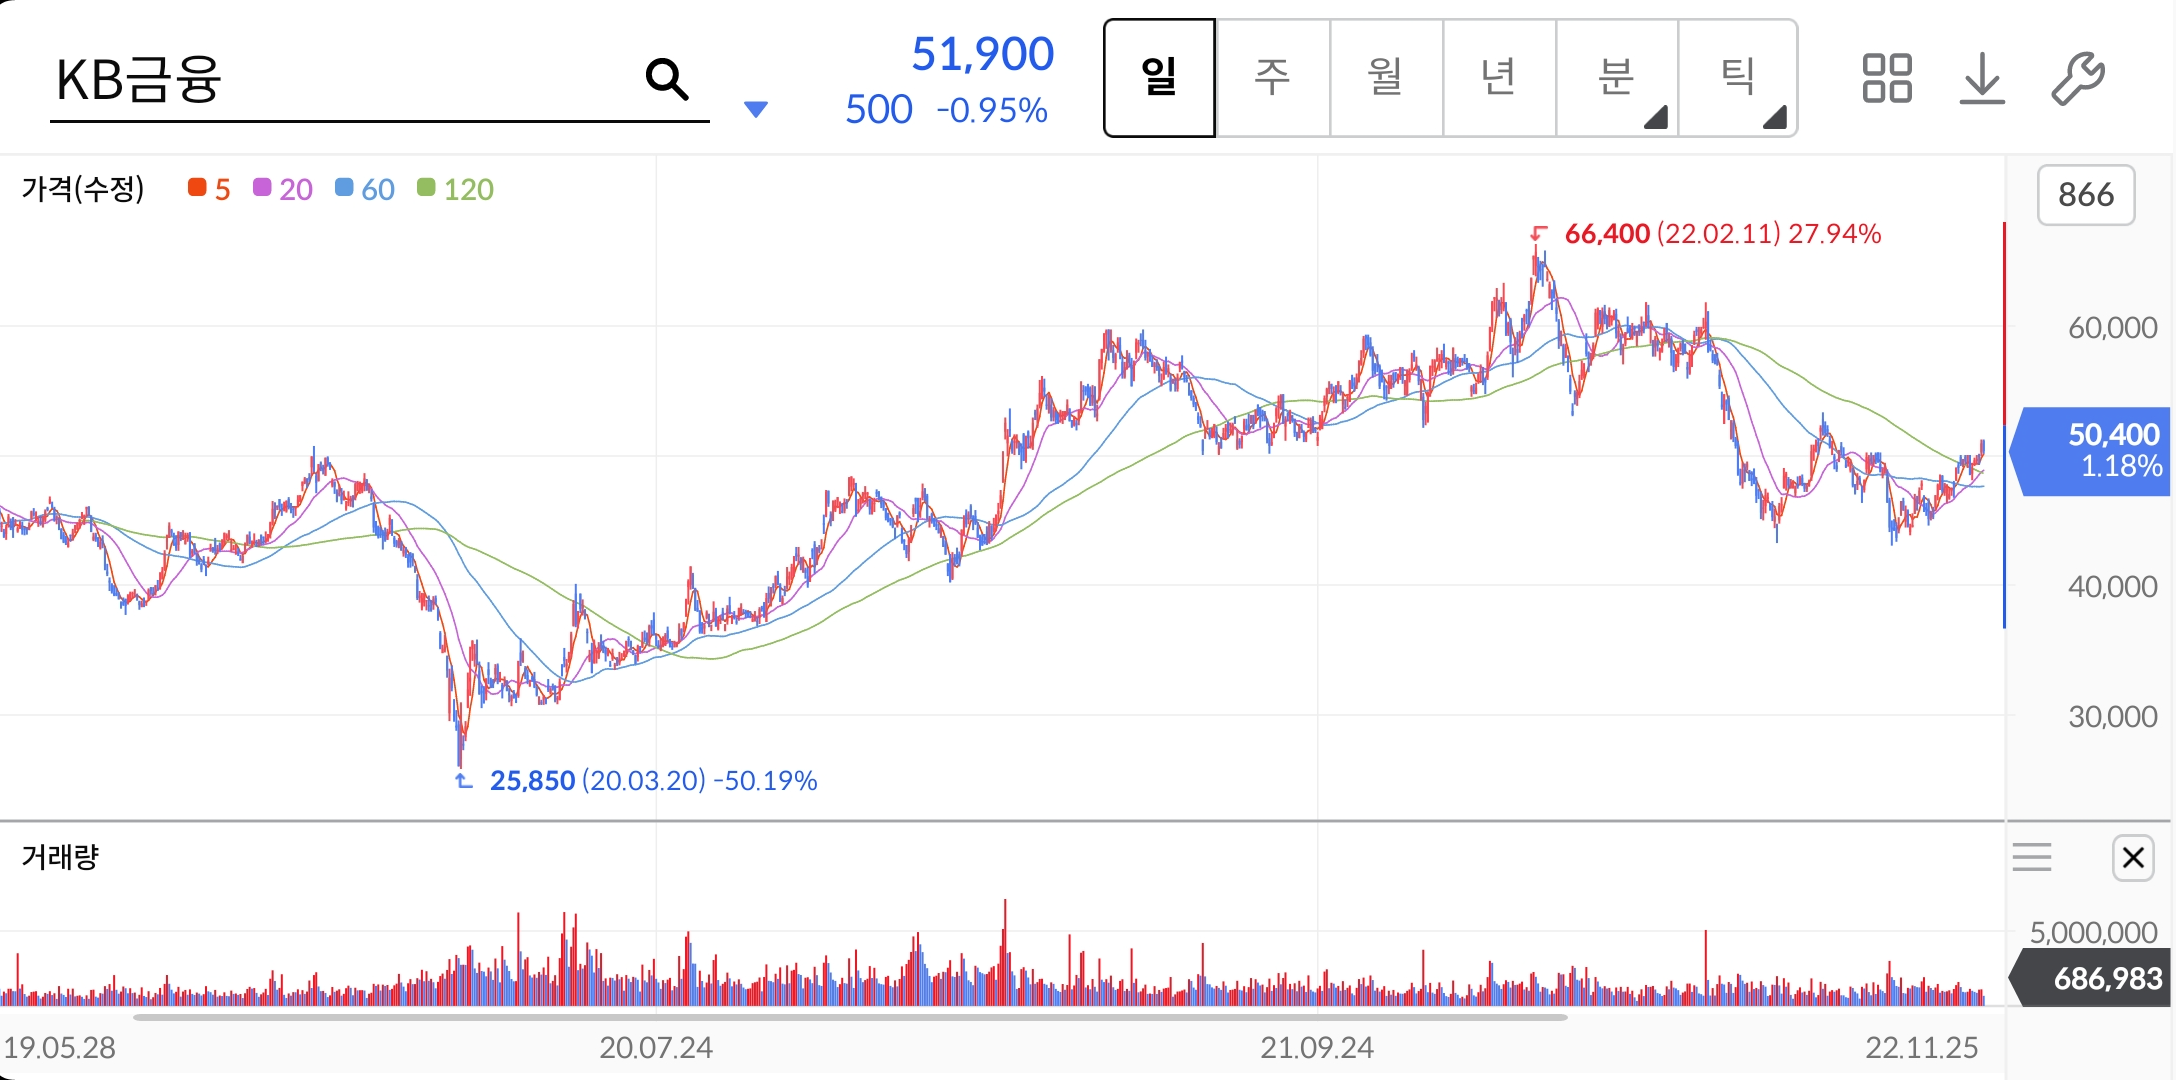Switch to the 주 weekly tab
The image size is (2176, 1080).
coord(1272,78)
